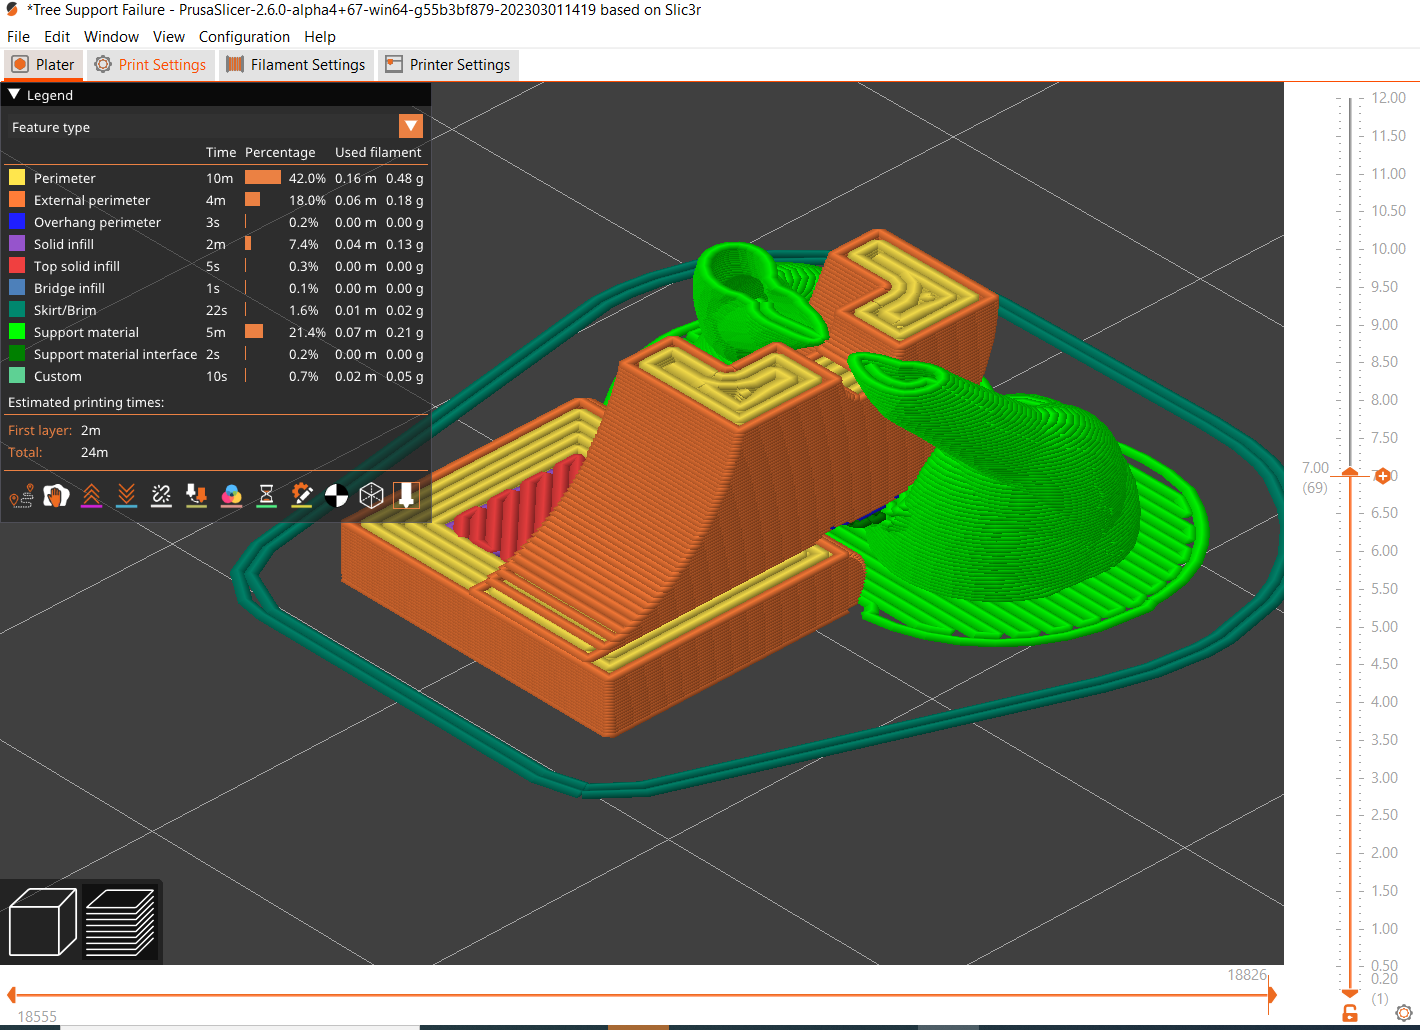The height and width of the screenshot is (1030, 1420).
Task: Toggle deretractions visibility down-arrows icon
Action: point(126,495)
